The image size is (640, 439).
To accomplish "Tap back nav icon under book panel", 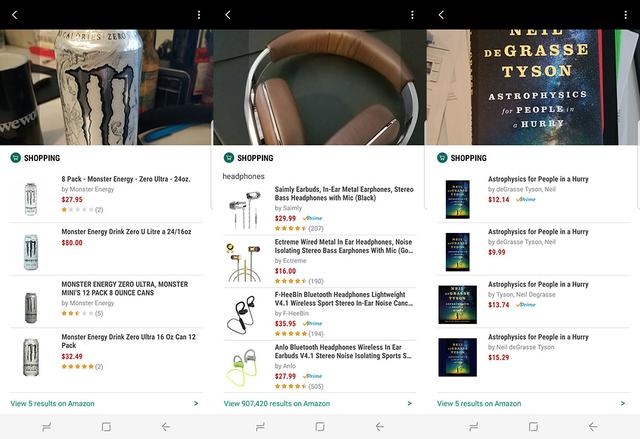I will click(593, 427).
